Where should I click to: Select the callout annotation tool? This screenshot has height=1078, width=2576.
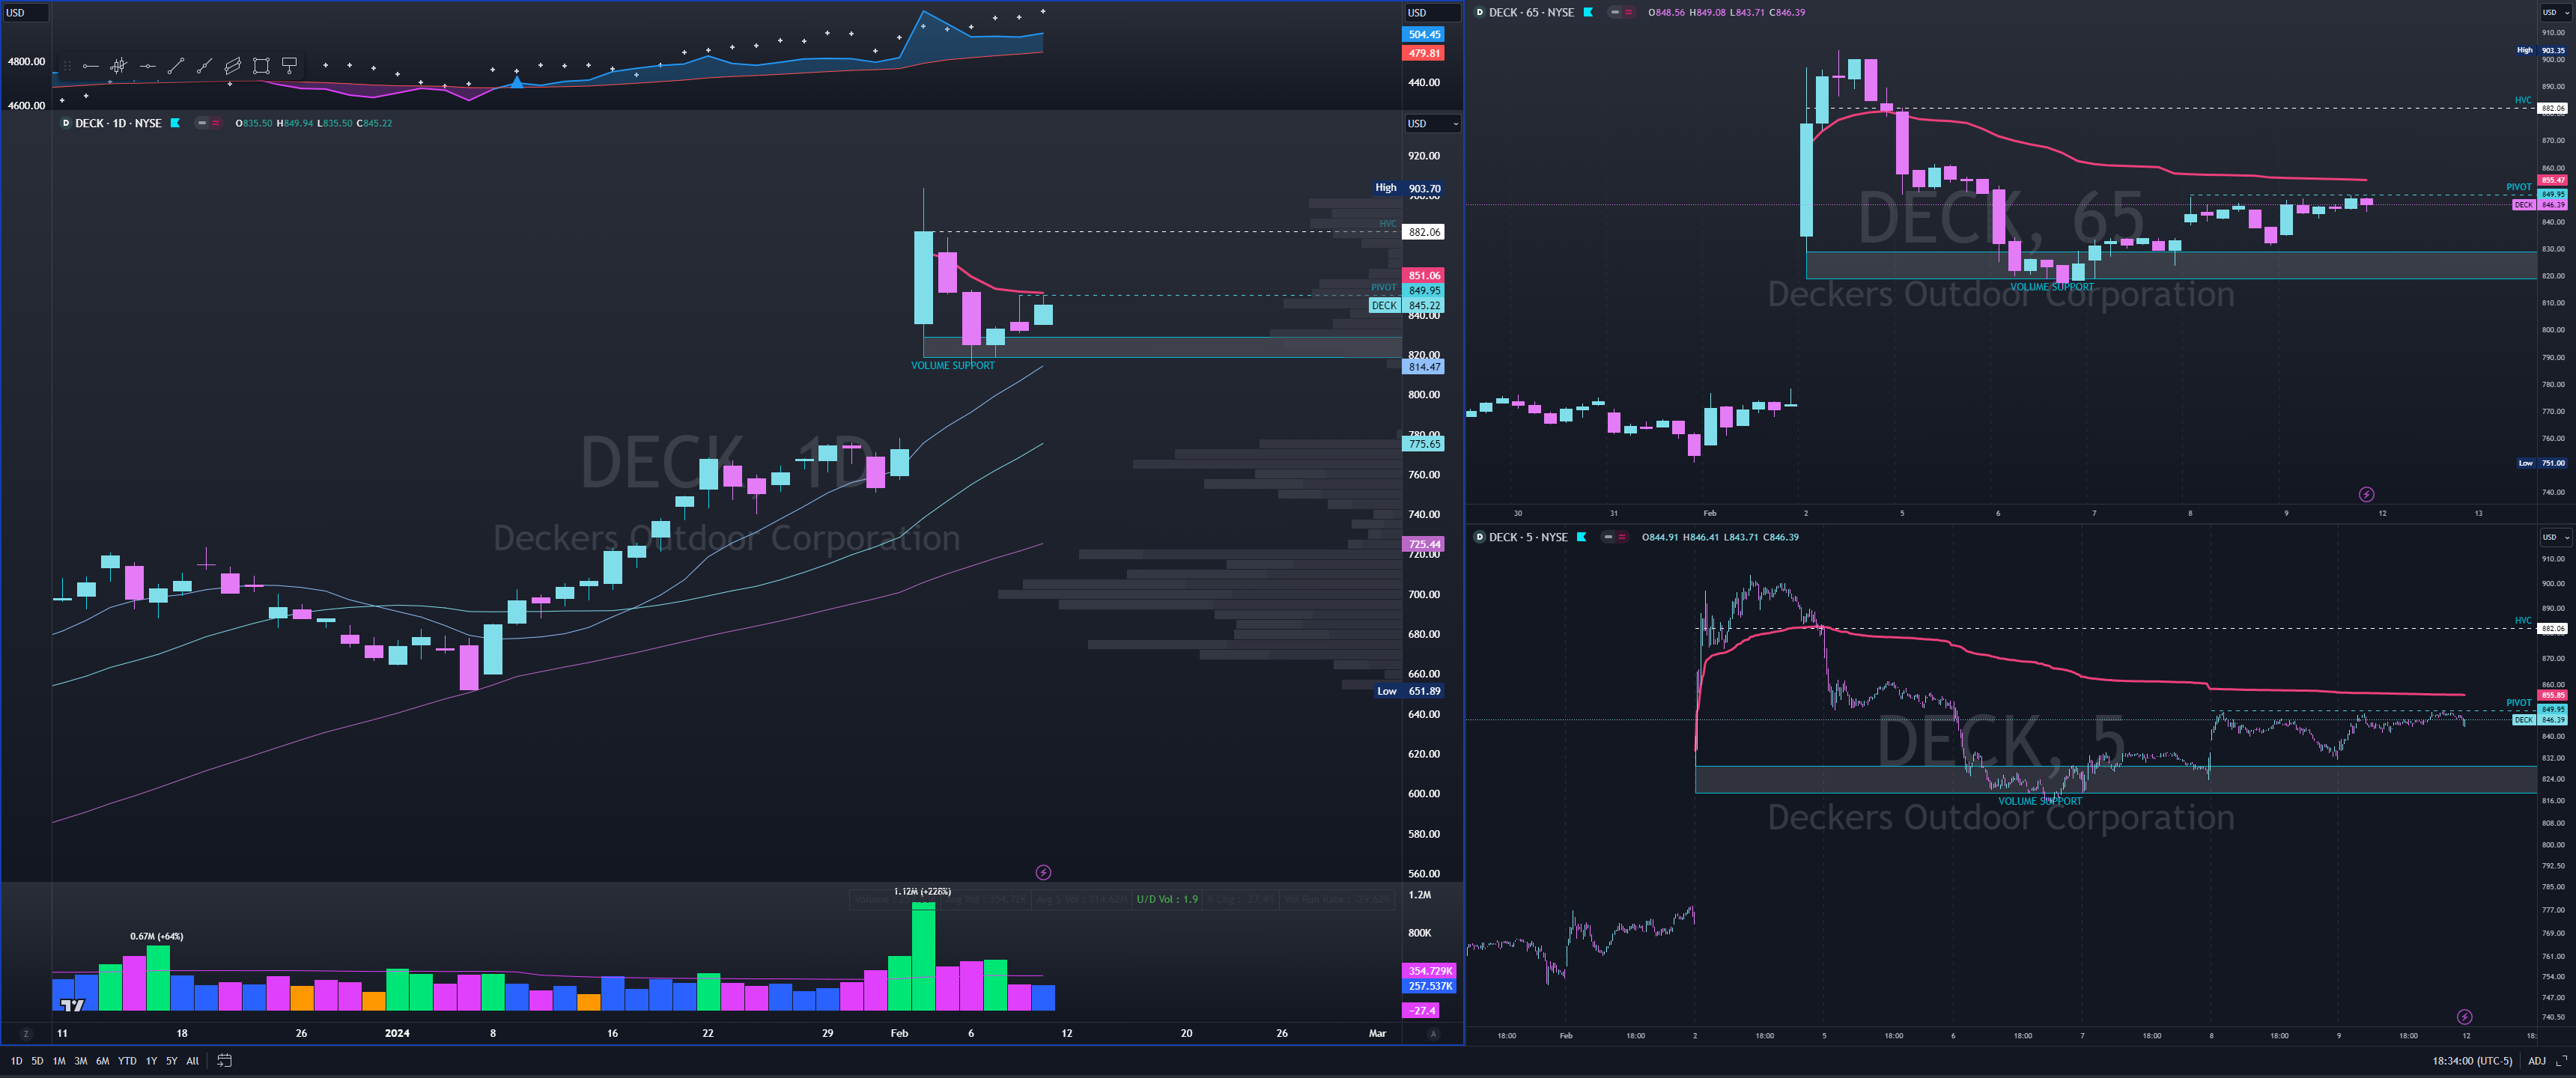pyautogui.click(x=289, y=66)
